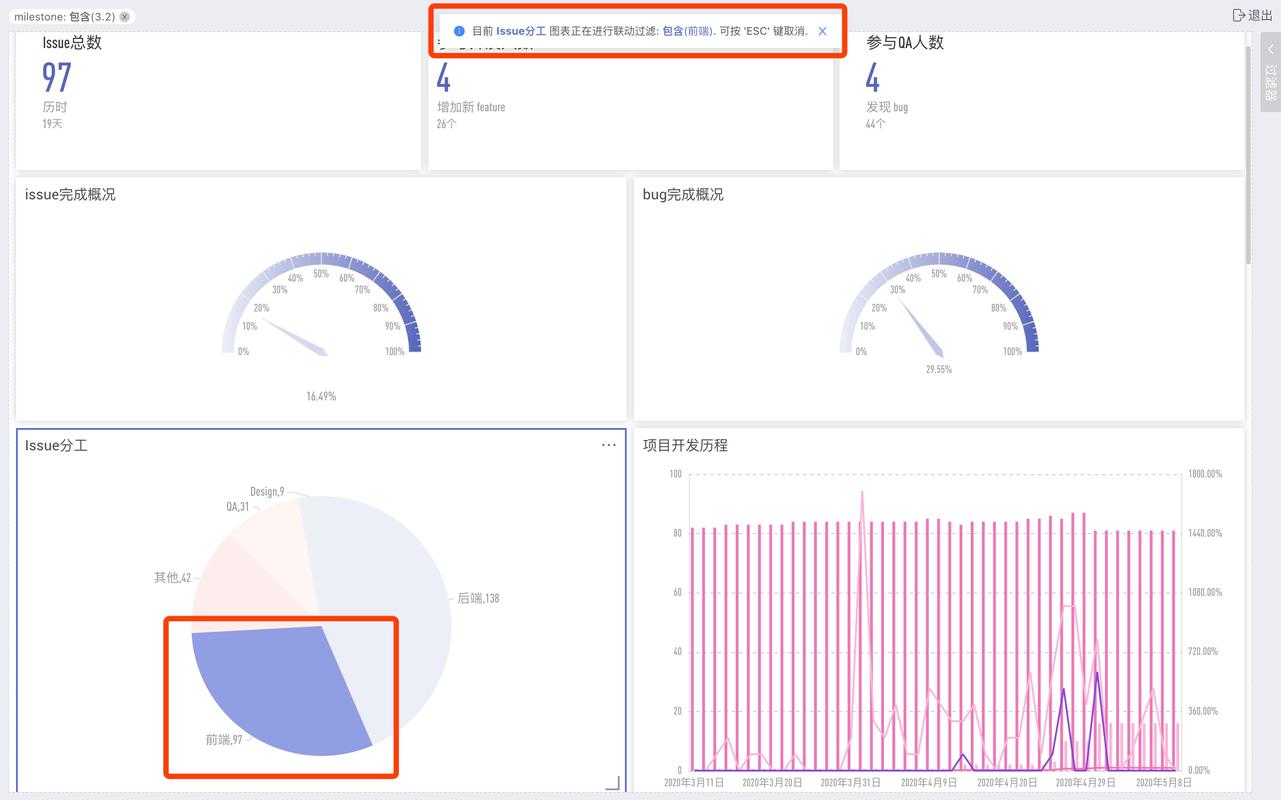Click the info icon in the notification
This screenshot has width=1281, height=800.
click(x=459, y=31)
